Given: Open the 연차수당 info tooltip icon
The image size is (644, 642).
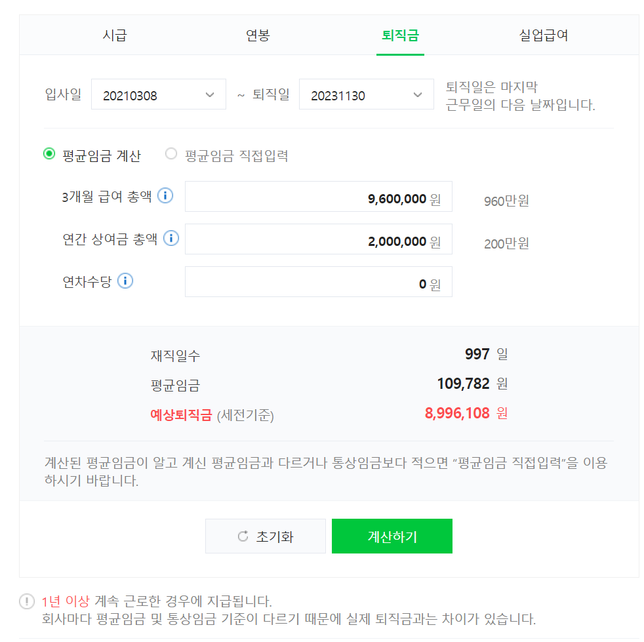Looking at the screenshot, I should [125, 281].
